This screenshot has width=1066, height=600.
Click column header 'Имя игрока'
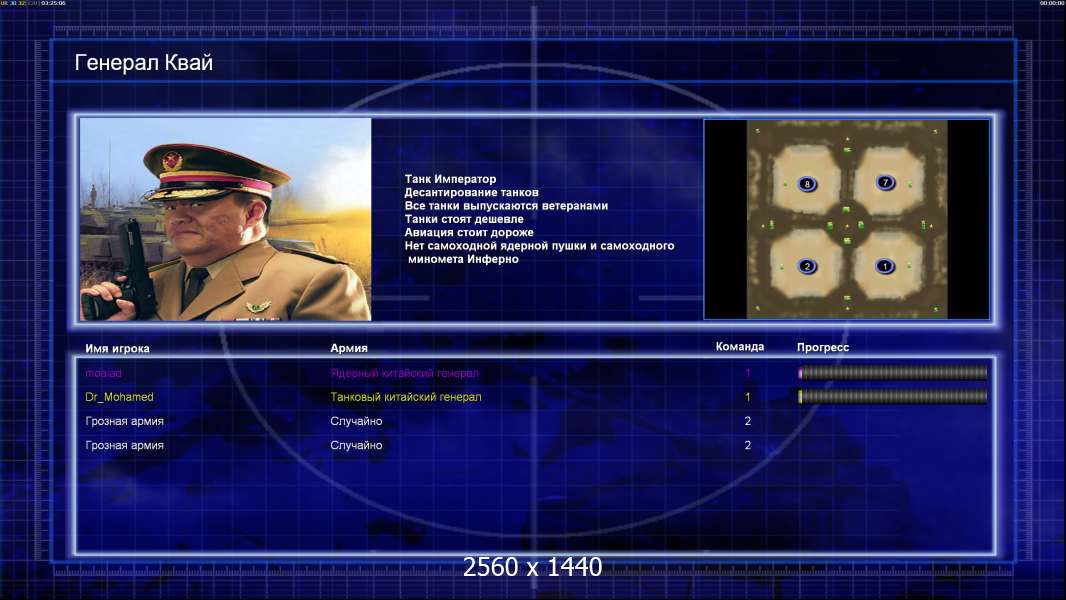[x=117, y=349]
